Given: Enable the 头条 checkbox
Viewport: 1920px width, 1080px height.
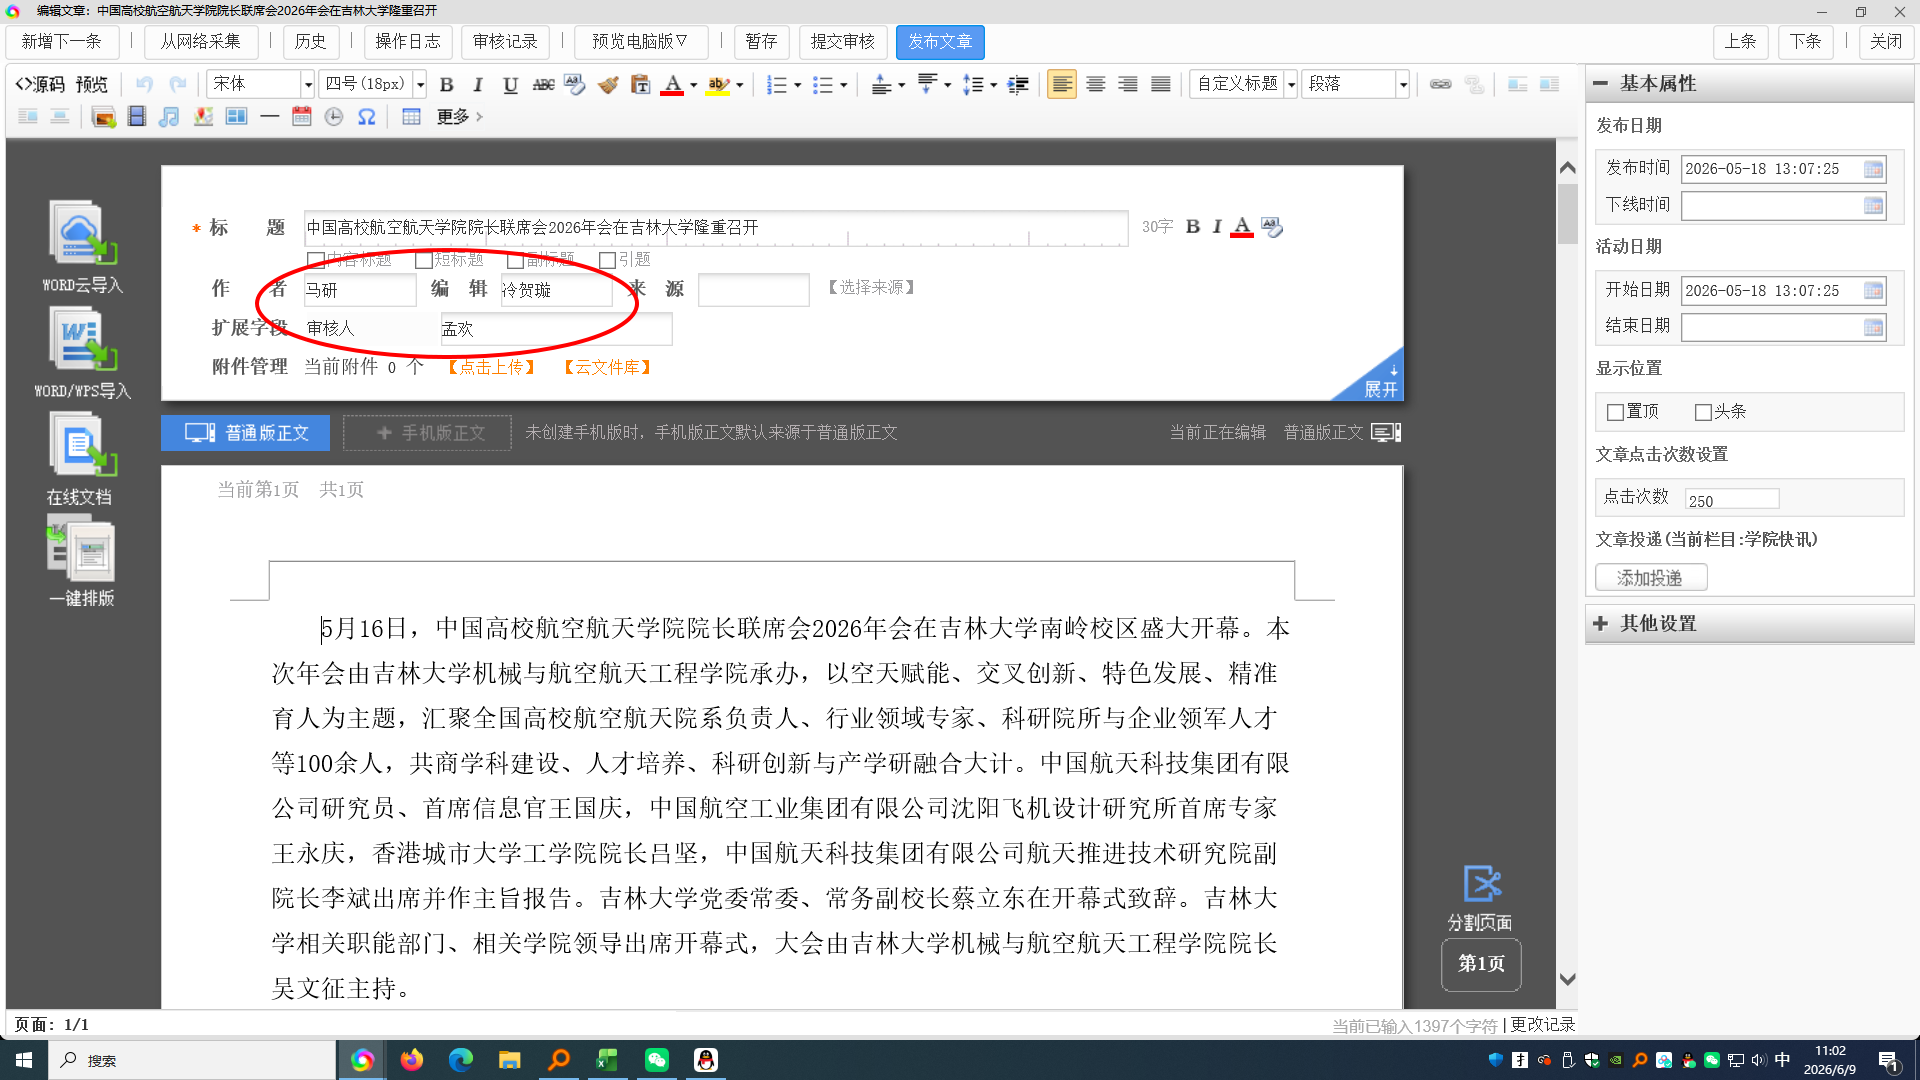Looking at the screenshot, I should (x=1703, y=412).
